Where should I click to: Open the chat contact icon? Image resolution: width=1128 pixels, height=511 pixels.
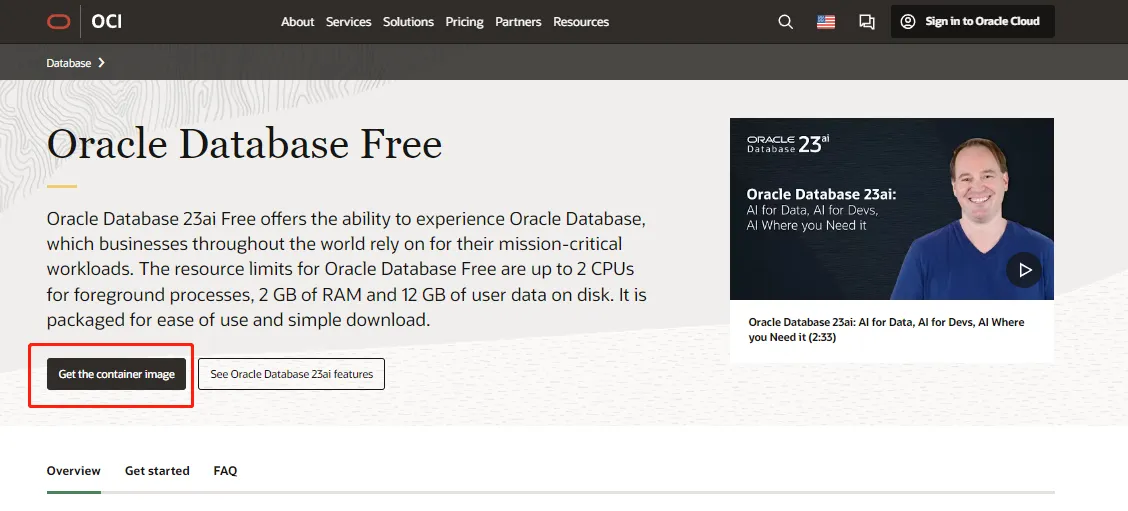(x=867, y=22)
